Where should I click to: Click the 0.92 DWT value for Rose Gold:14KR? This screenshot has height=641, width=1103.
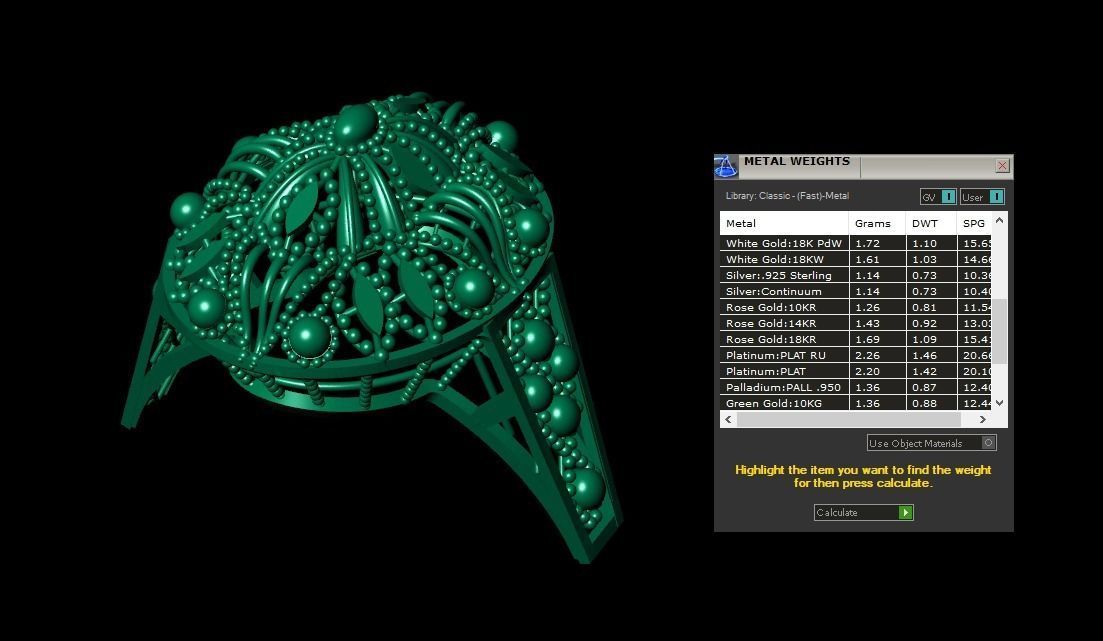(924, 324)
